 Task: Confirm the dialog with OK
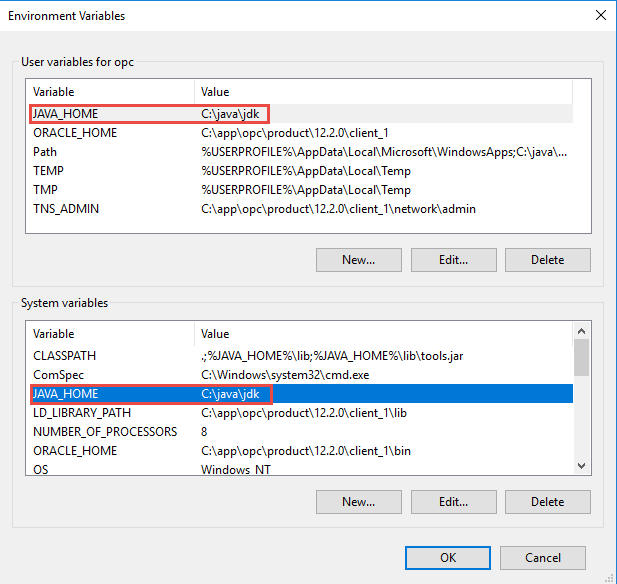tap(448, 557)
